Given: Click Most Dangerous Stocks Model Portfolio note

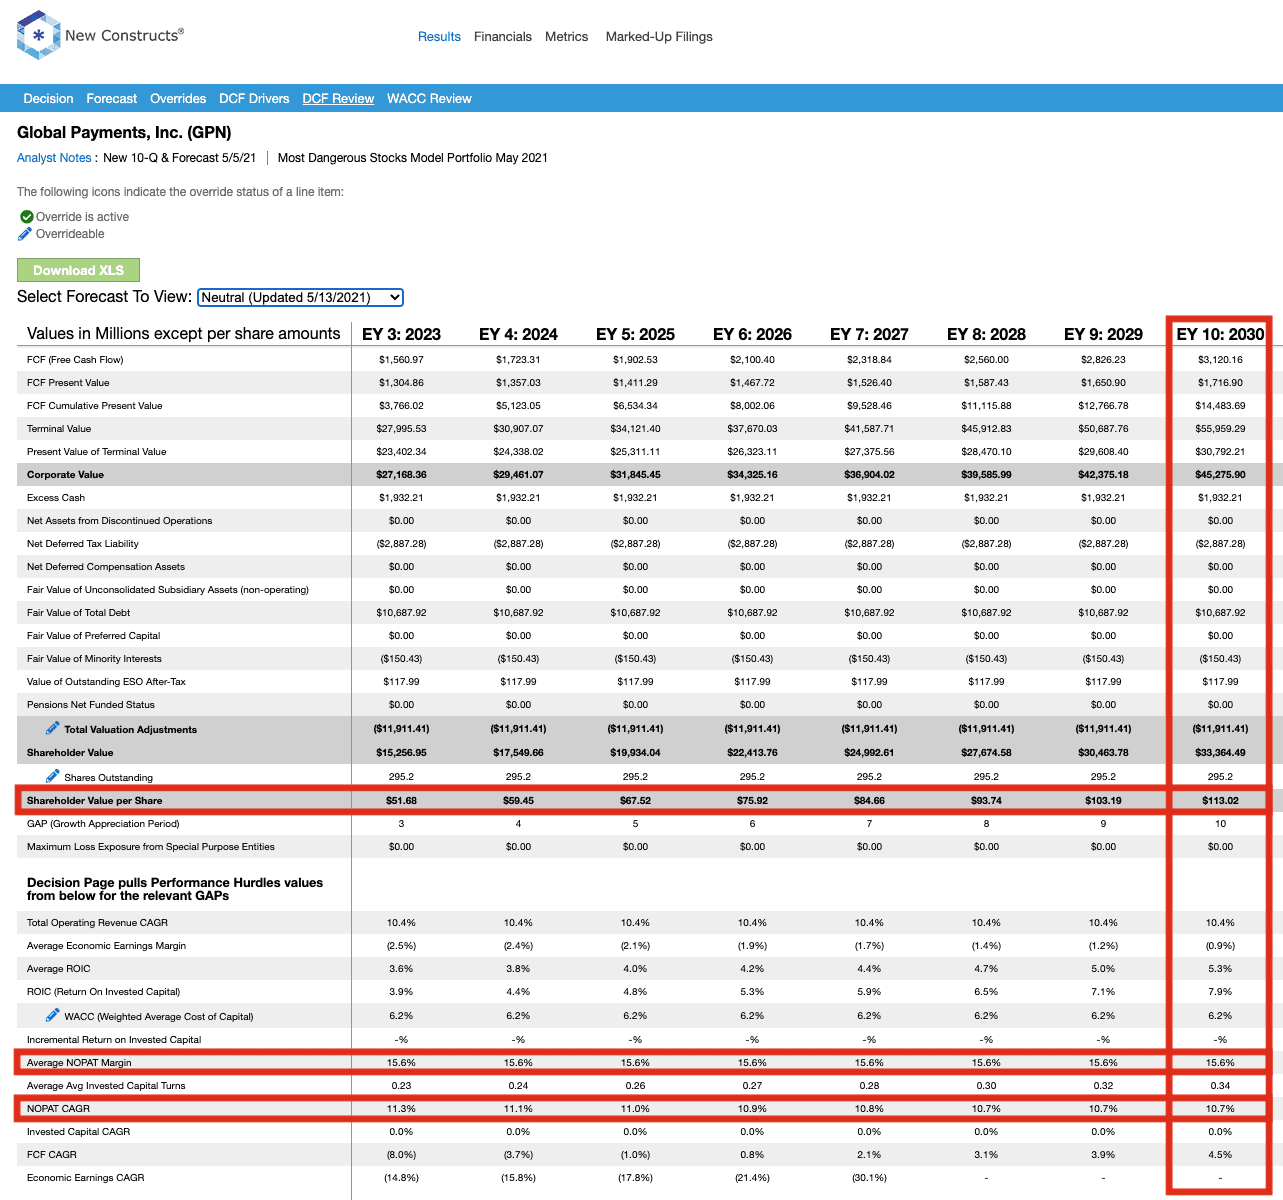Looking at the screenshot, I should tap(413, 158).
